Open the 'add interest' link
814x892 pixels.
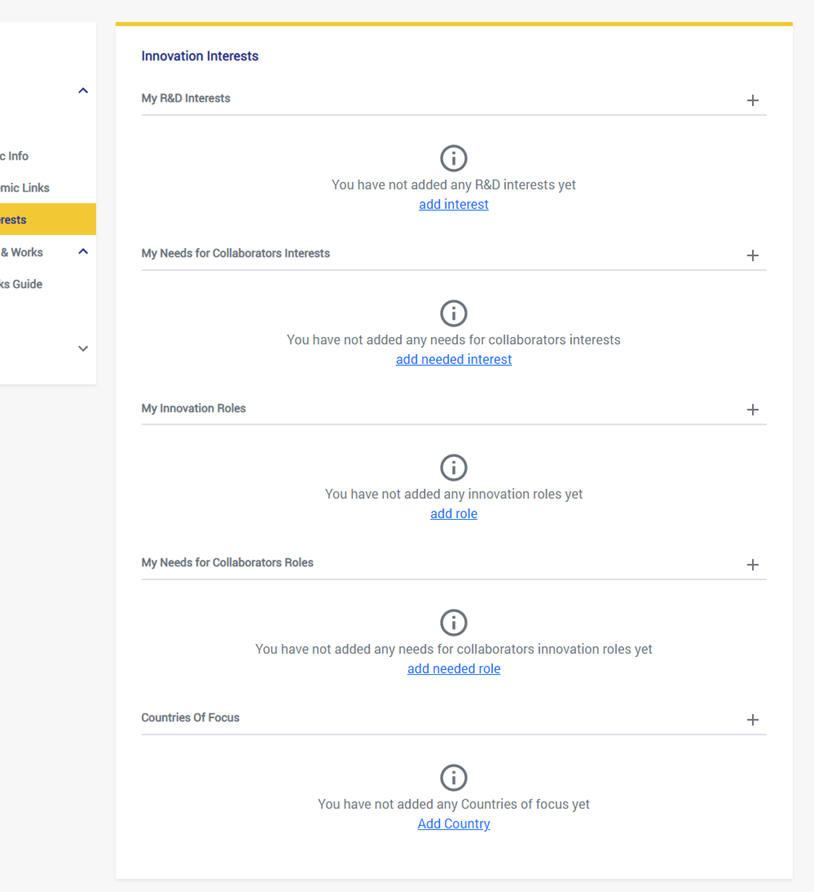(453, 204)
